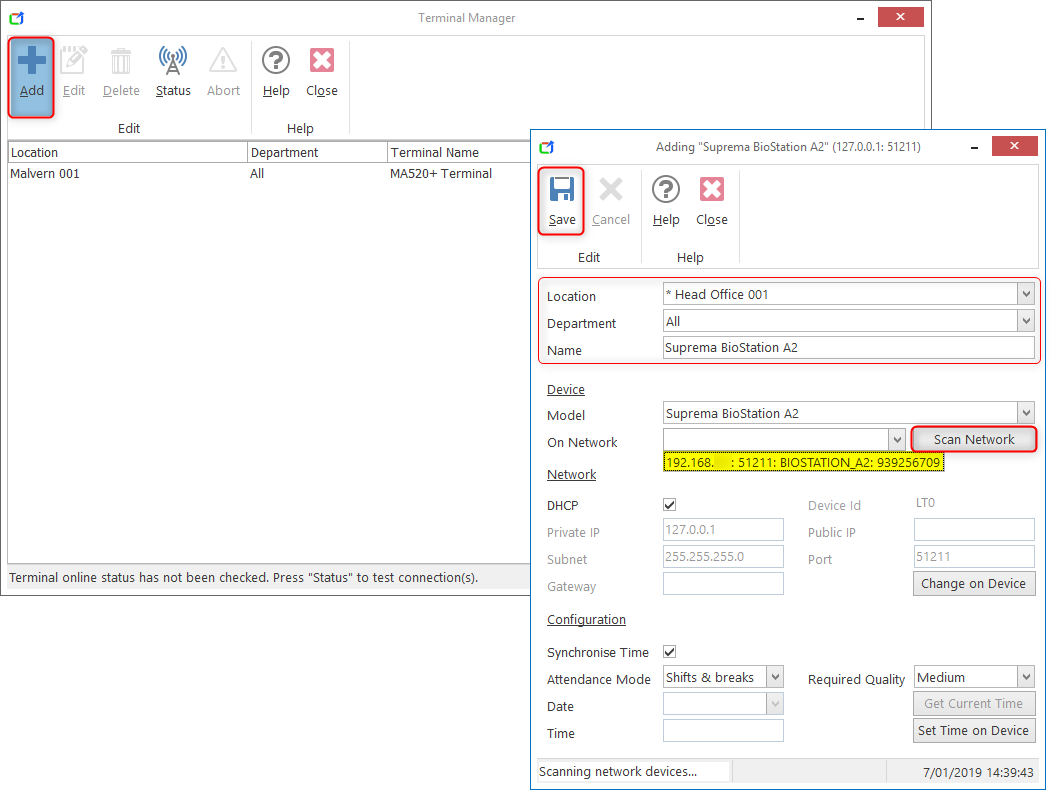The height and width of the screenshot is (801, 1061).
Task: Open Help in the Adding terminal dialog
Action: (x=666, y=201)
